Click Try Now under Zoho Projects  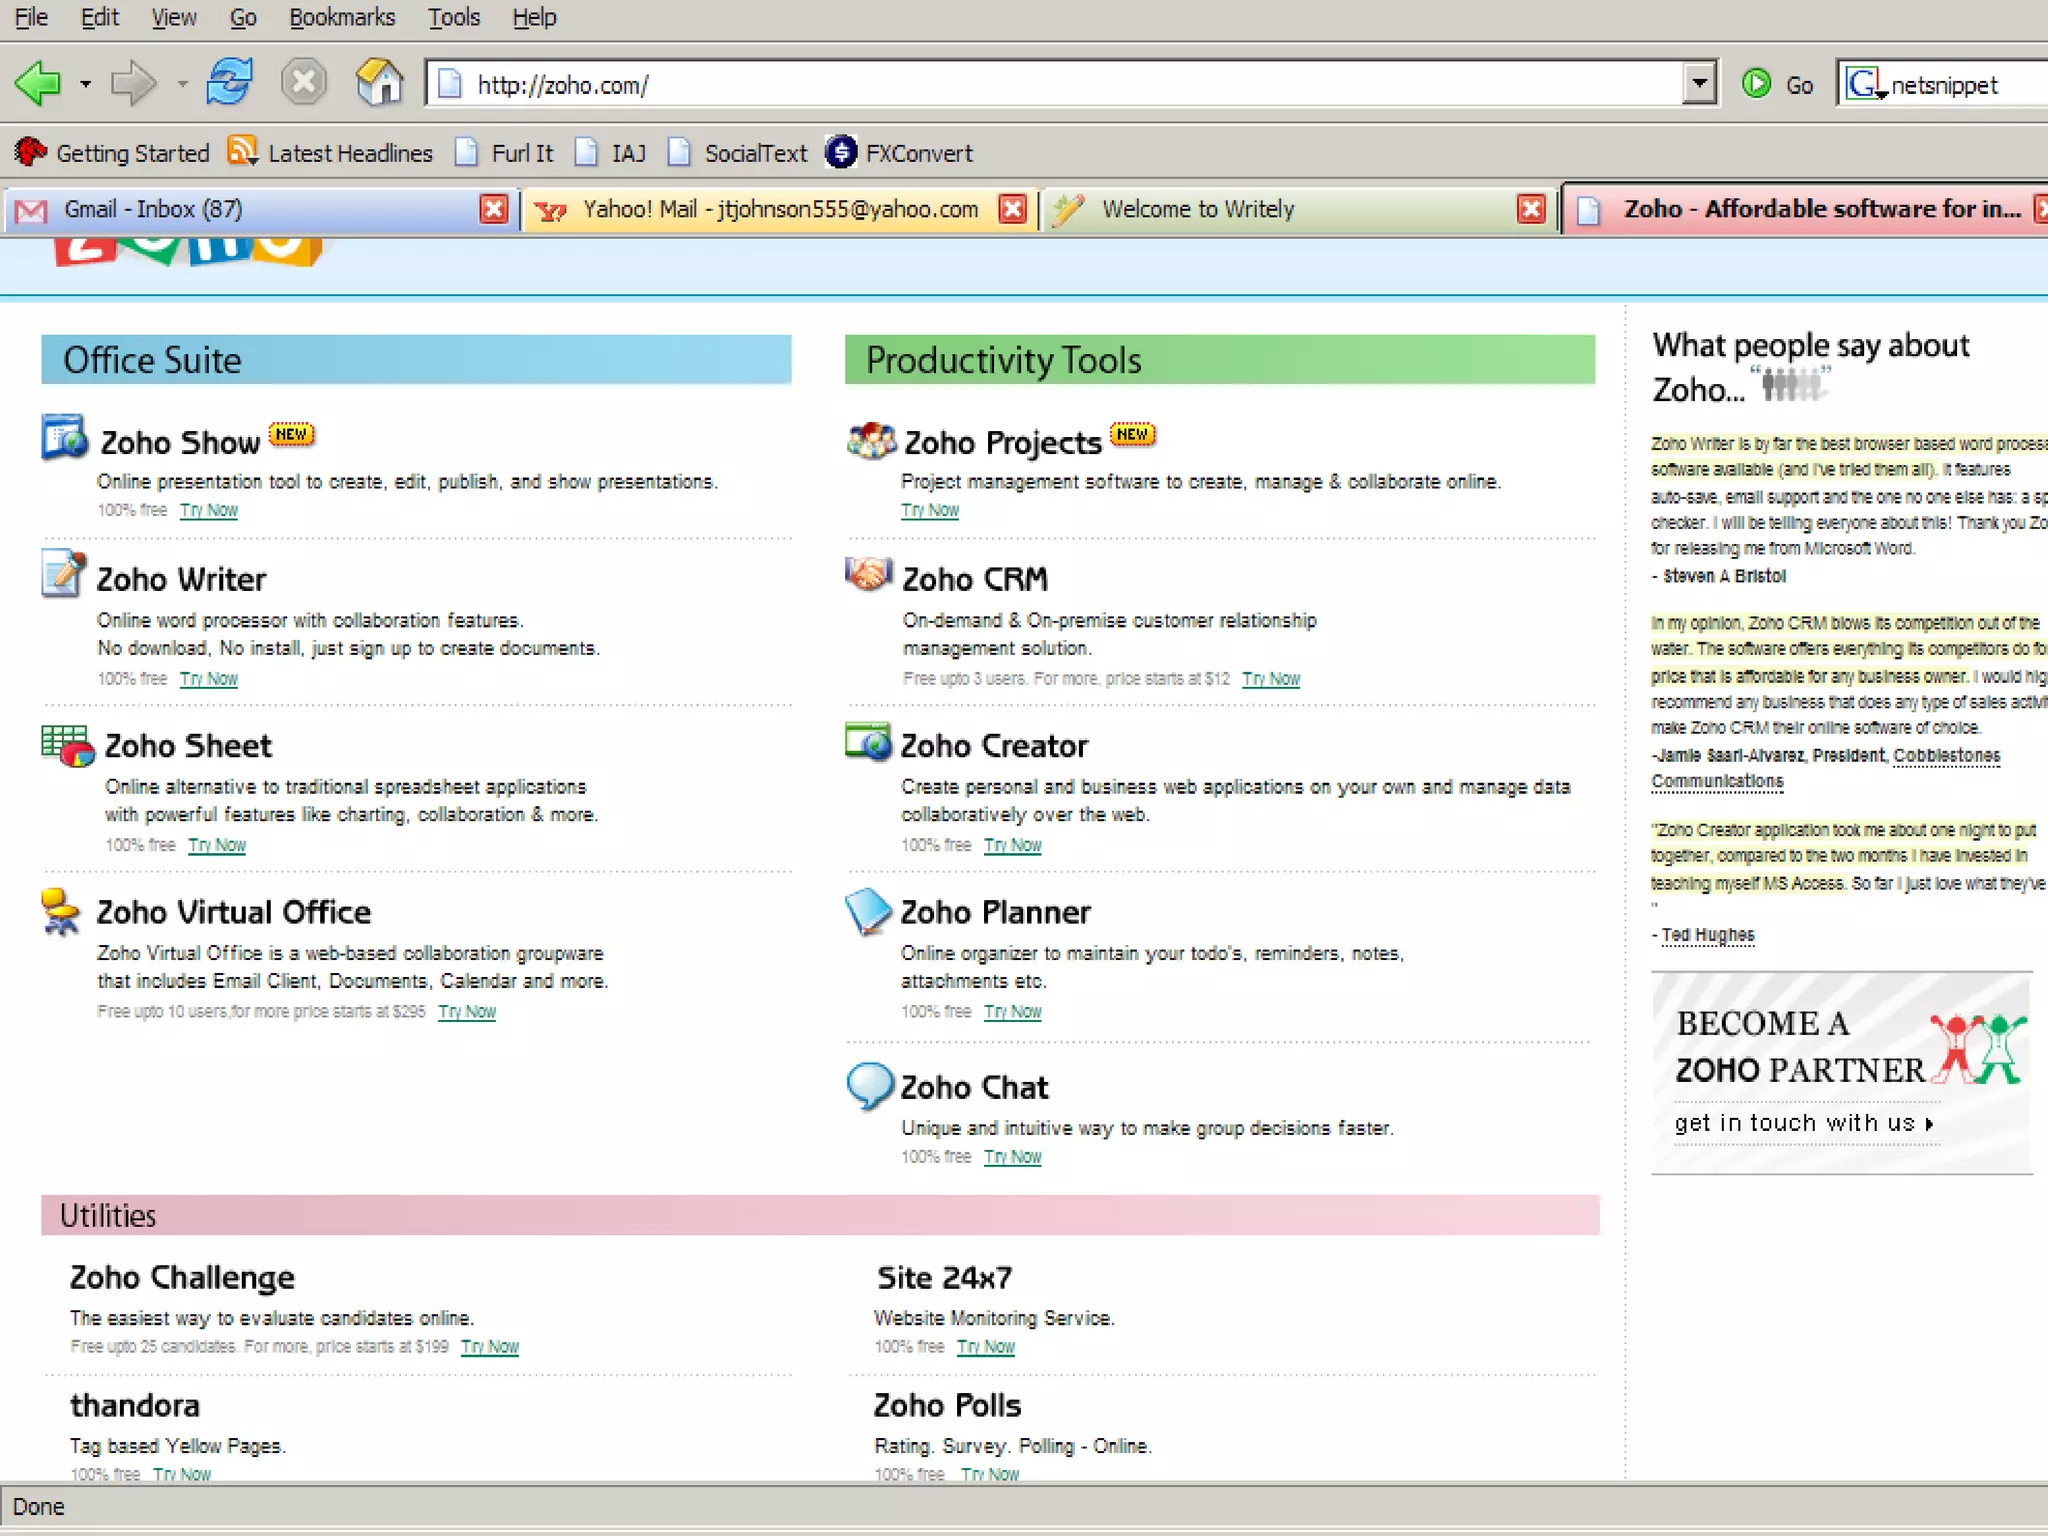click(x=930, y=510)
